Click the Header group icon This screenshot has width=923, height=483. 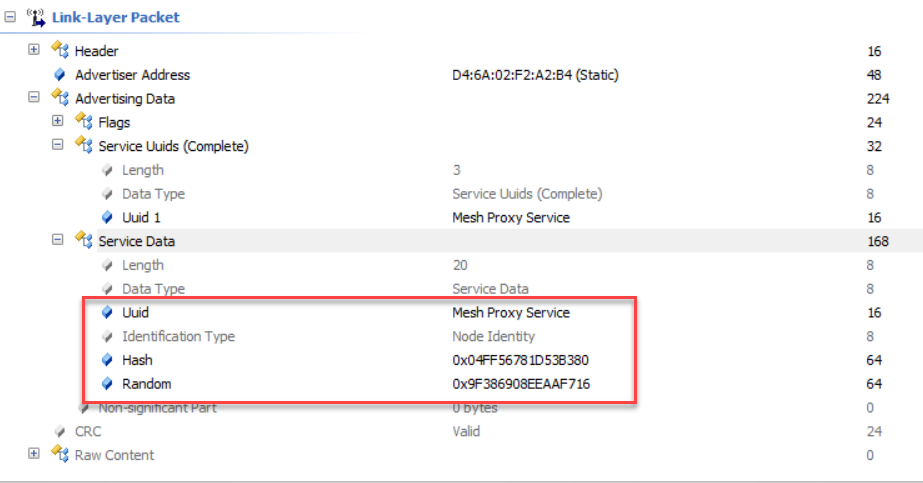coord(60,51)
